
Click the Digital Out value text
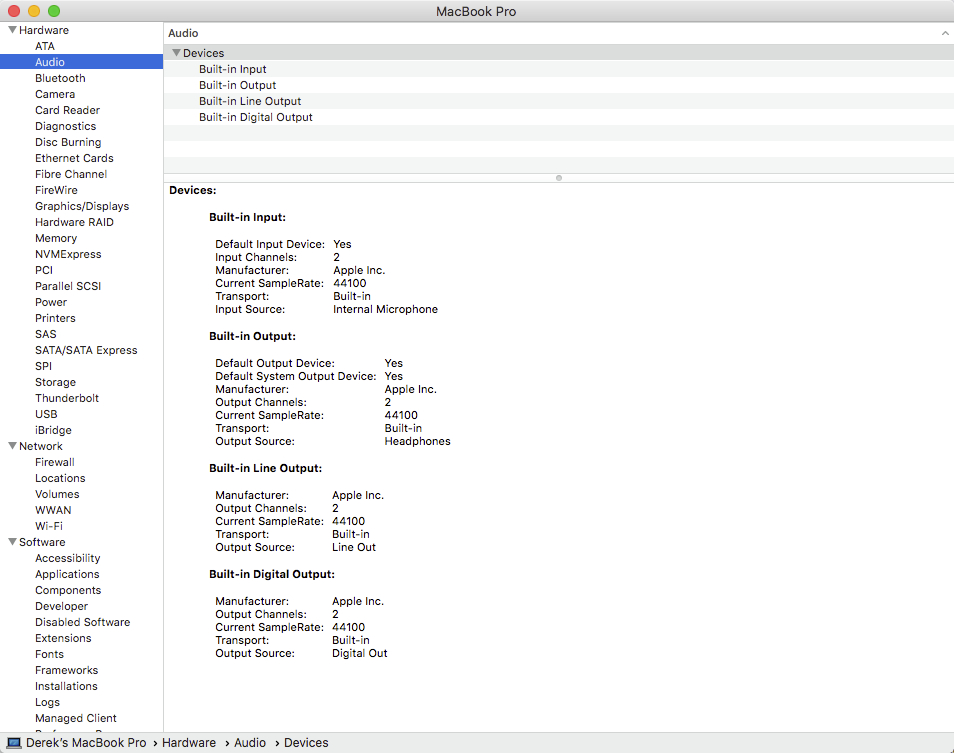[x=360, y=653]
